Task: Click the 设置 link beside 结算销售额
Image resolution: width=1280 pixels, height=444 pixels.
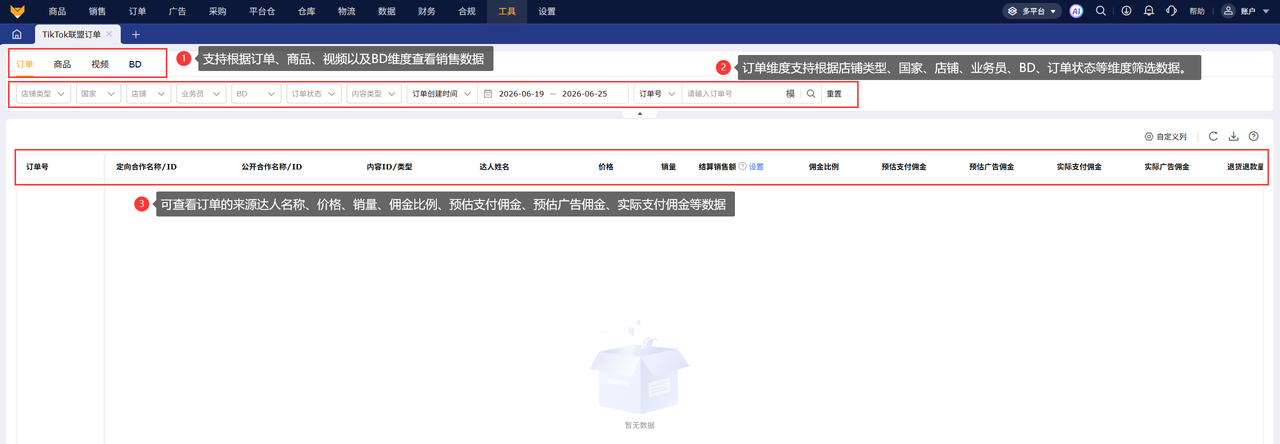Action: [x=756, y=167]
